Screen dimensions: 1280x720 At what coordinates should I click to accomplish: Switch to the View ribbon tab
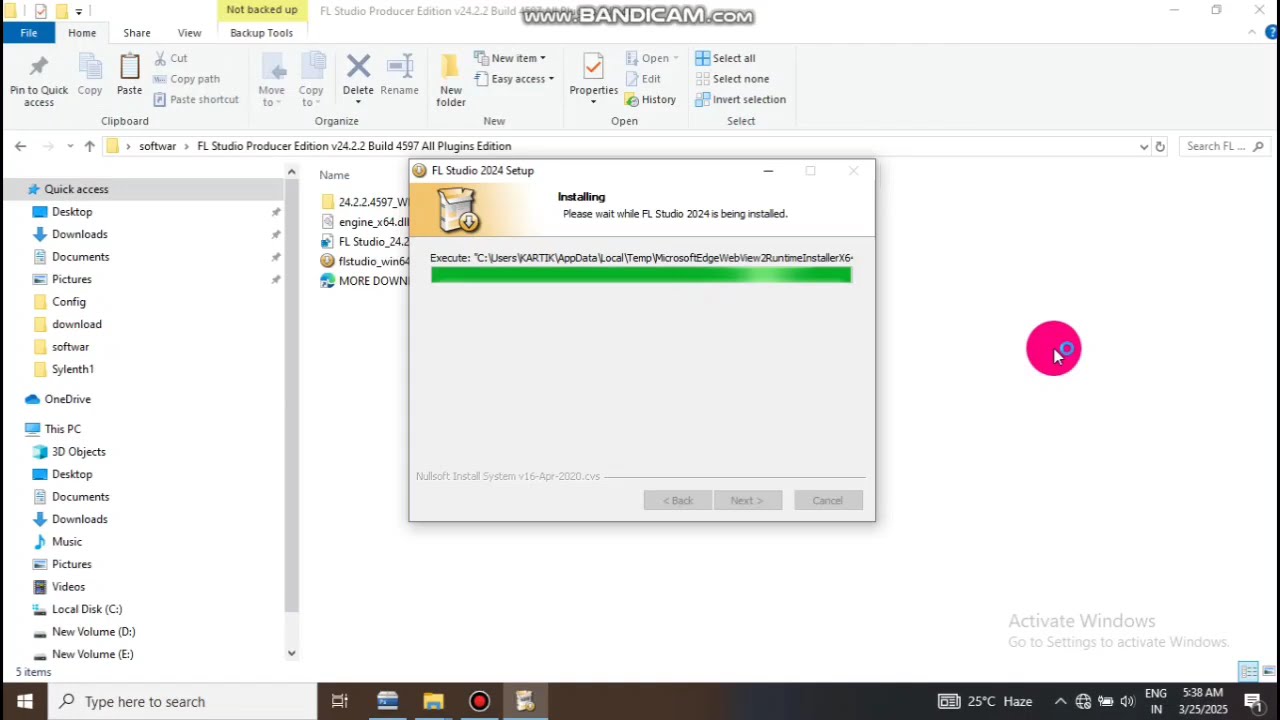tap(189, 33)
